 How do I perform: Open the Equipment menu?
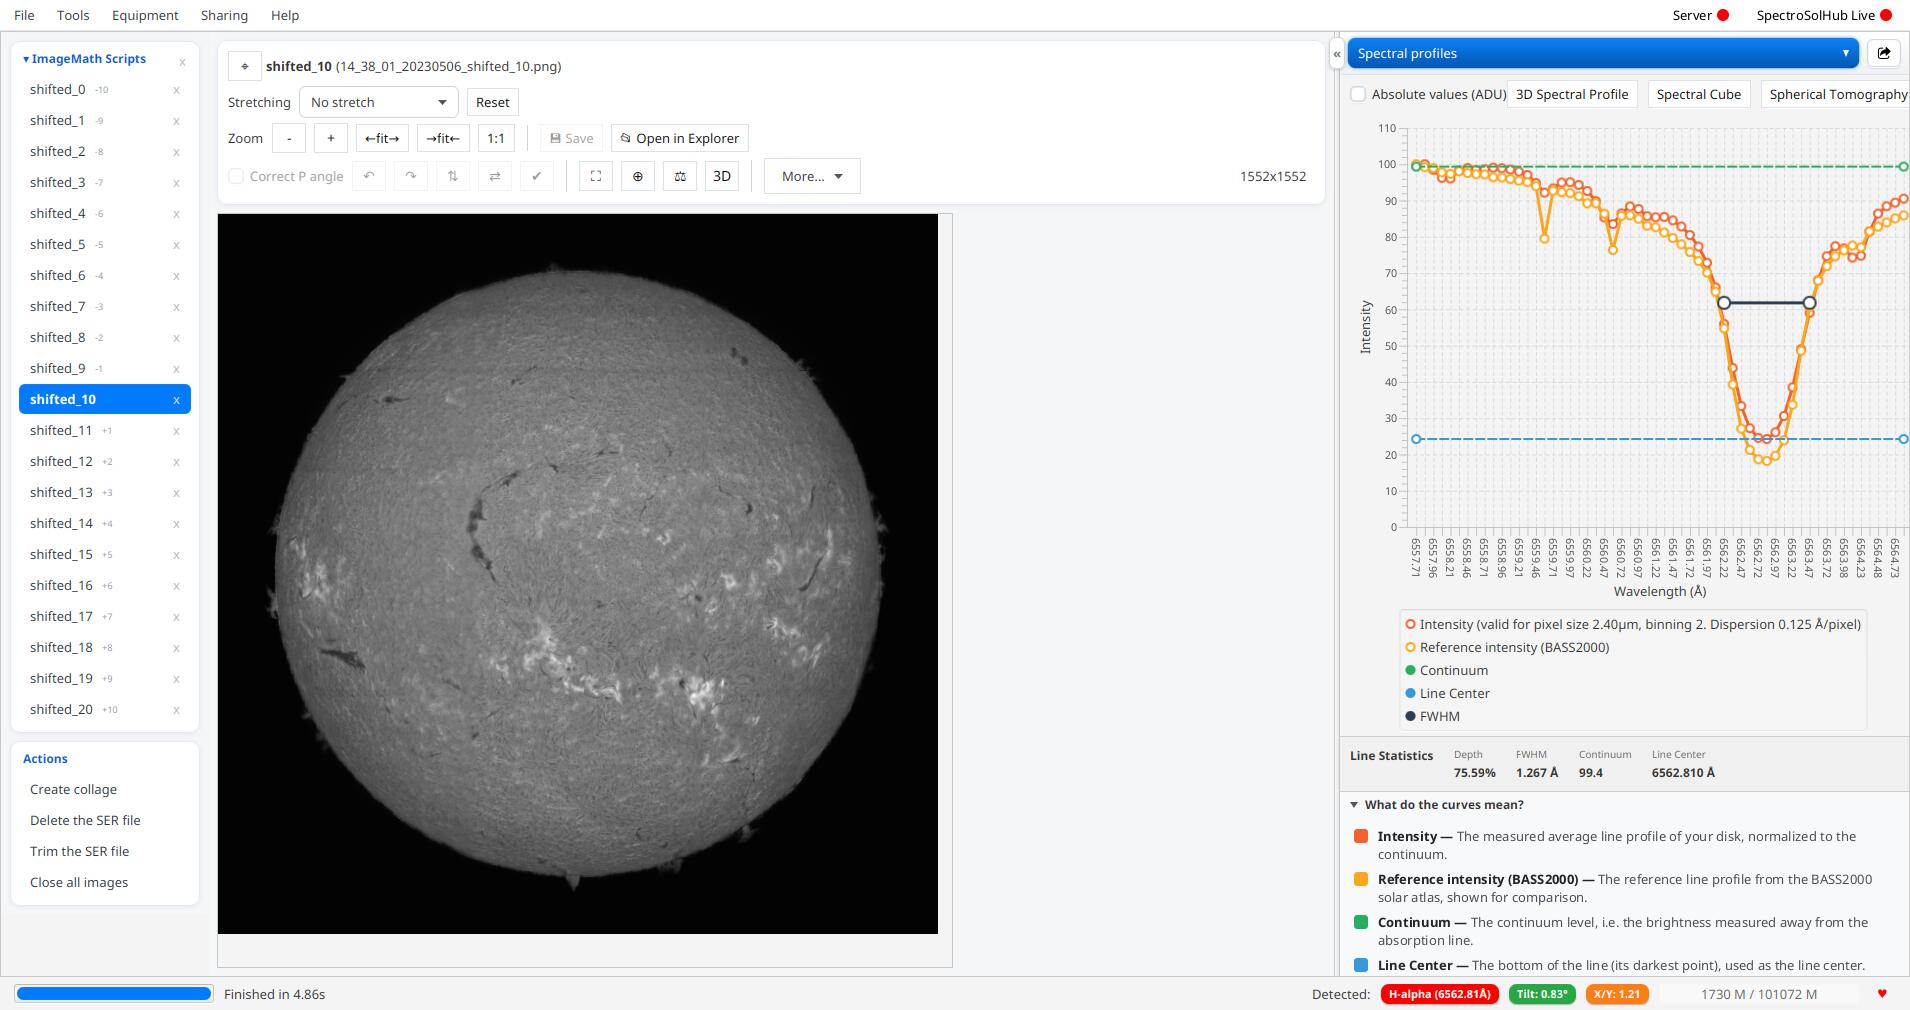145,15
